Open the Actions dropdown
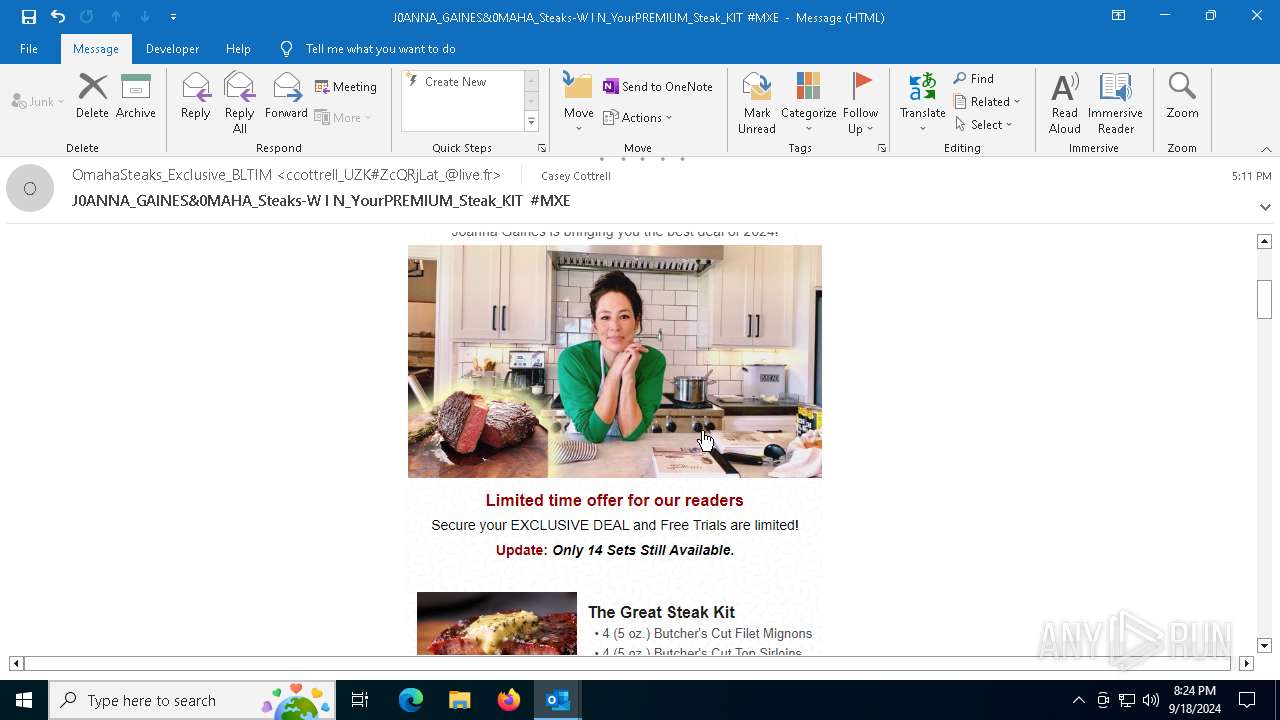 pyautogui.click(x=638, y=117)
